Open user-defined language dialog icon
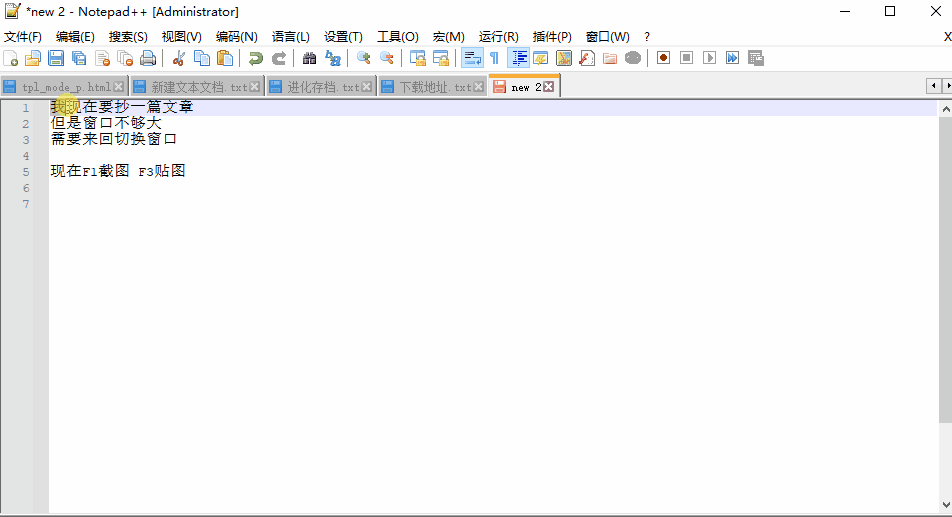 pos(540,58)
